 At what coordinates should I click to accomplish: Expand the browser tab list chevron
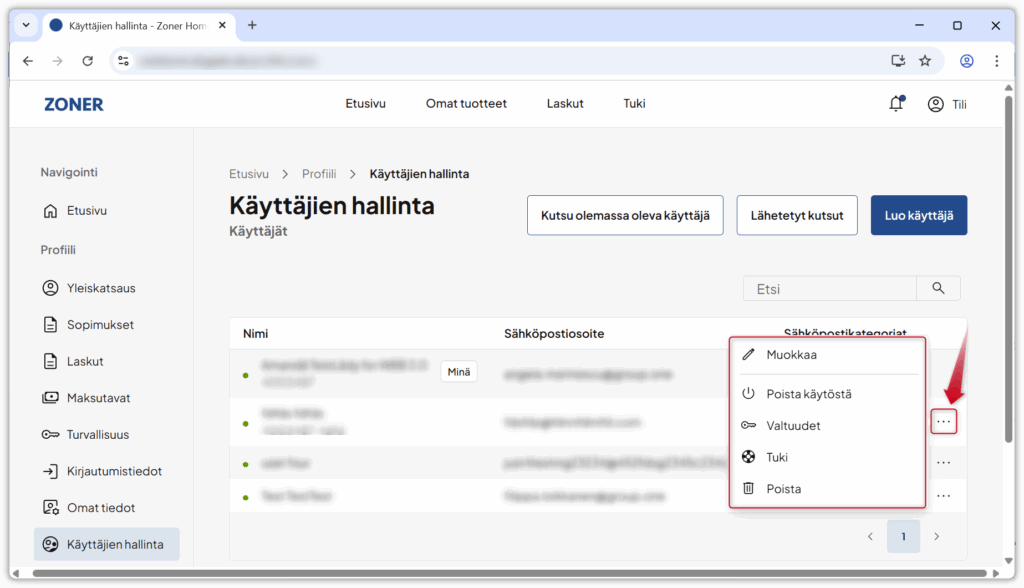(26, 25)
